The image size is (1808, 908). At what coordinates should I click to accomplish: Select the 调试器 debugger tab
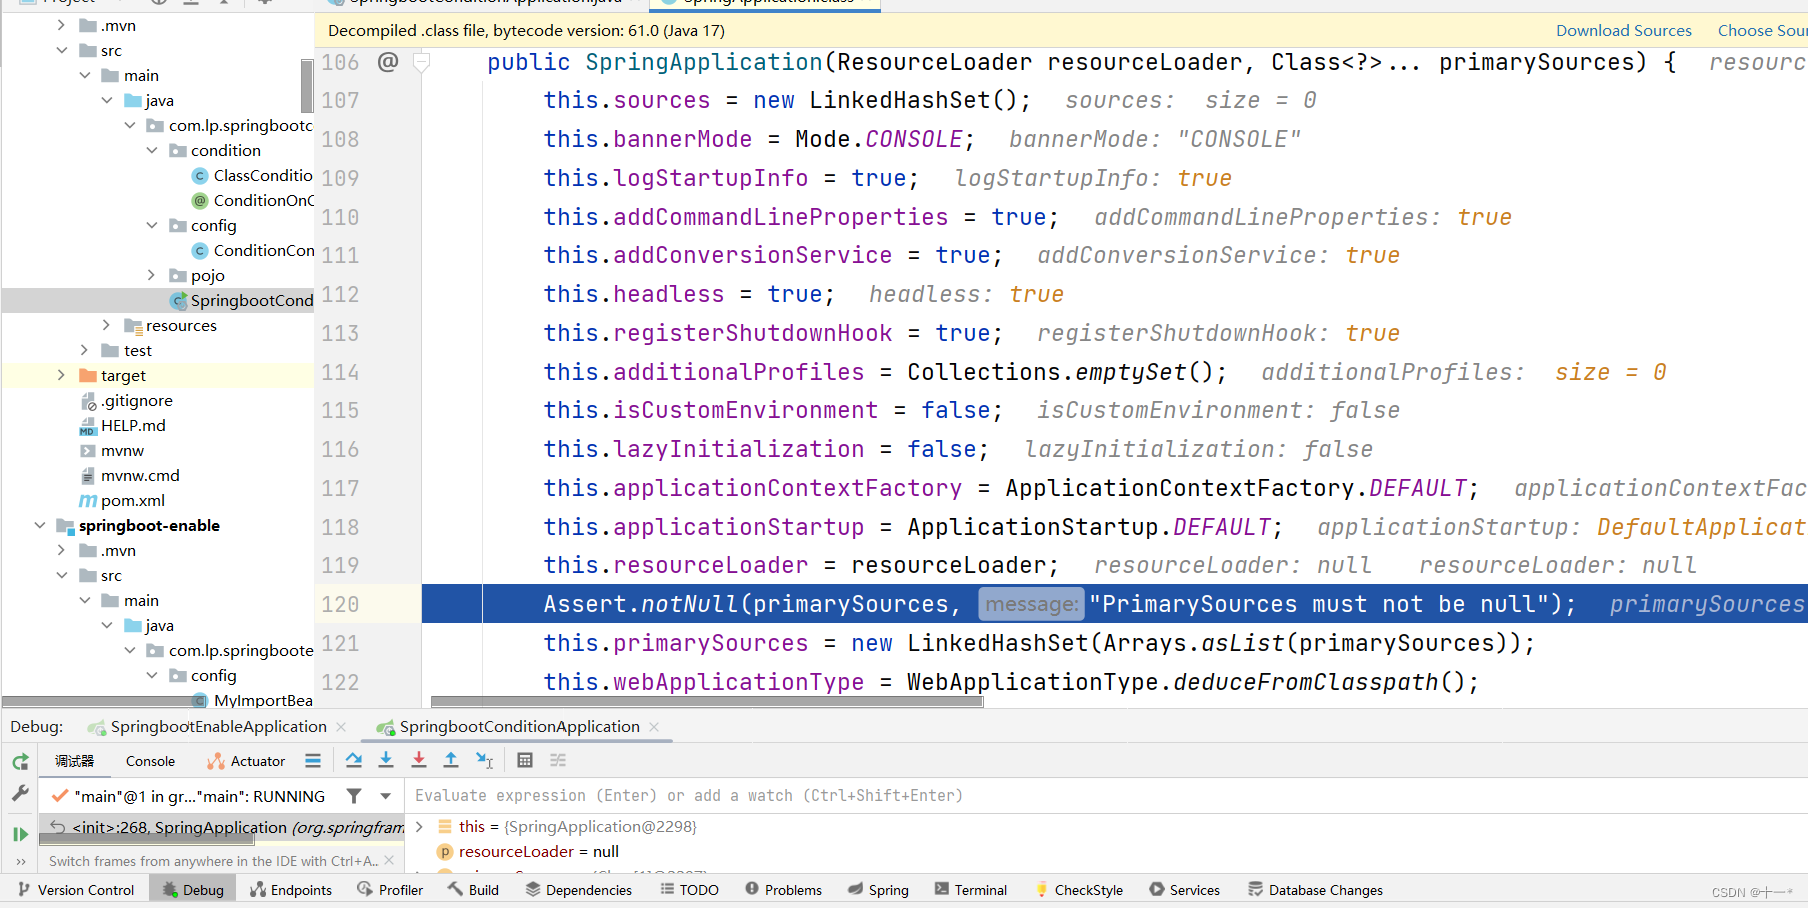click(74, 761)
